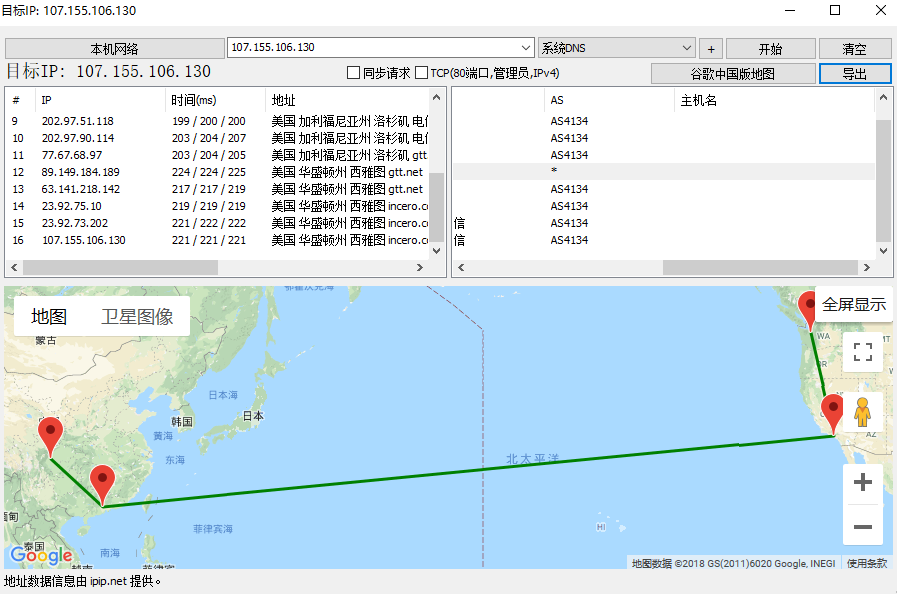Expand the target IP address dropdown
The height and width of the screenshot is (594, 897).
(526, 47)
